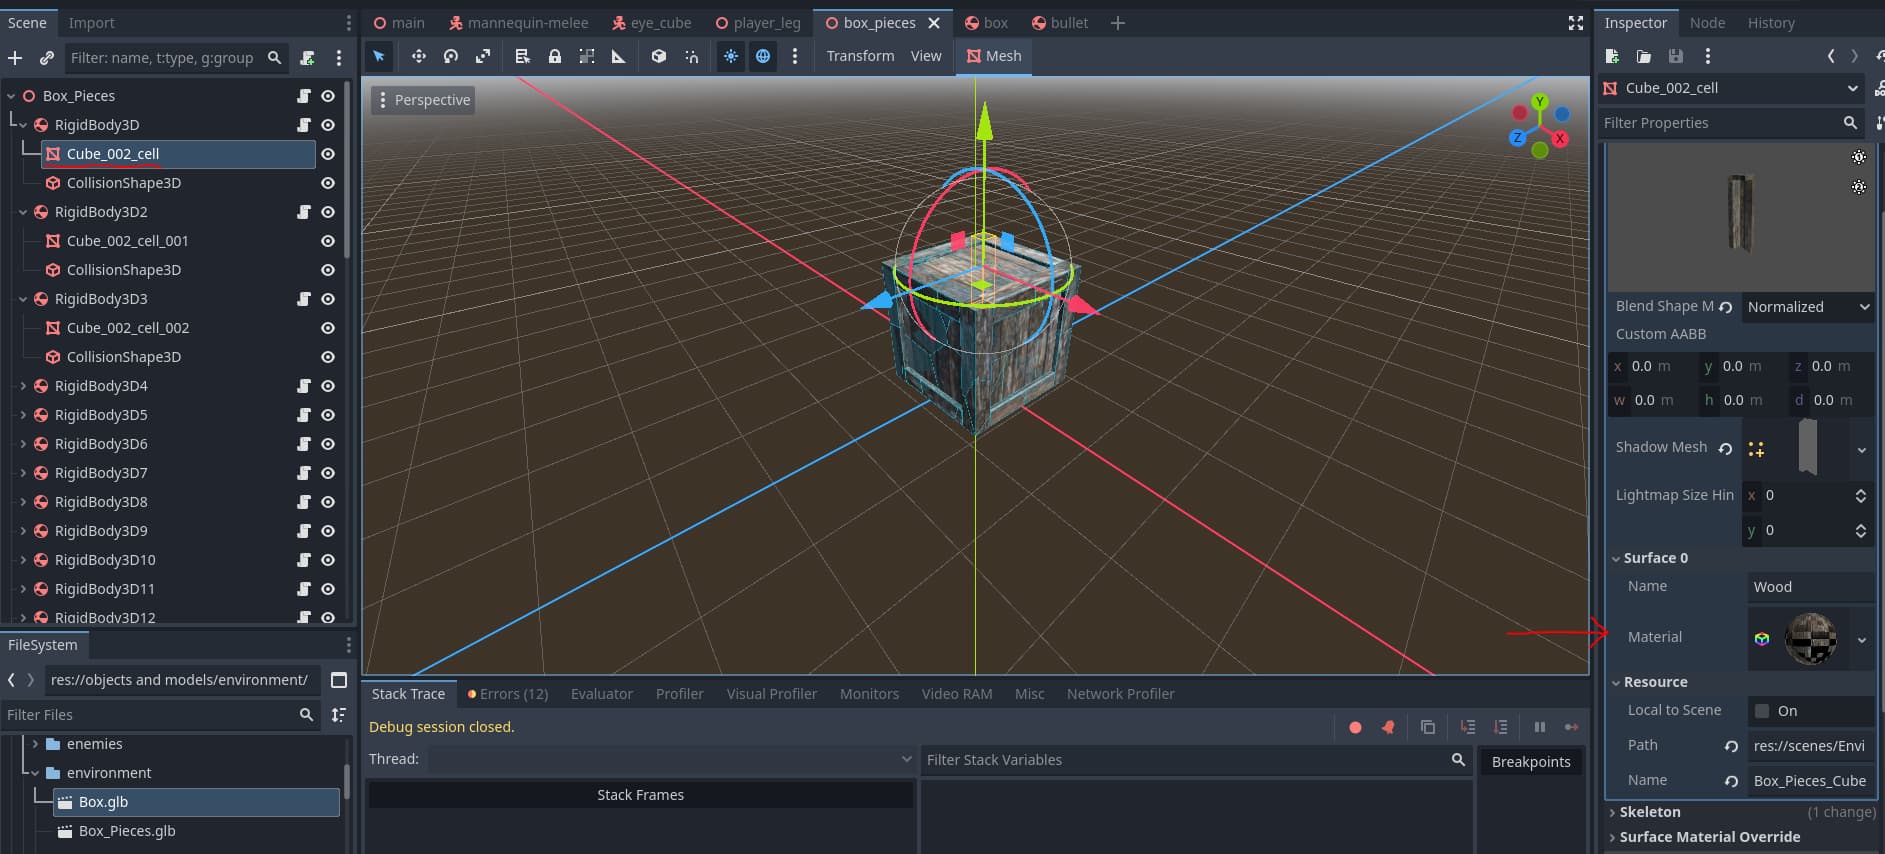
Task: Expand the RigidBody3D4 tree node
Action: 23,386
